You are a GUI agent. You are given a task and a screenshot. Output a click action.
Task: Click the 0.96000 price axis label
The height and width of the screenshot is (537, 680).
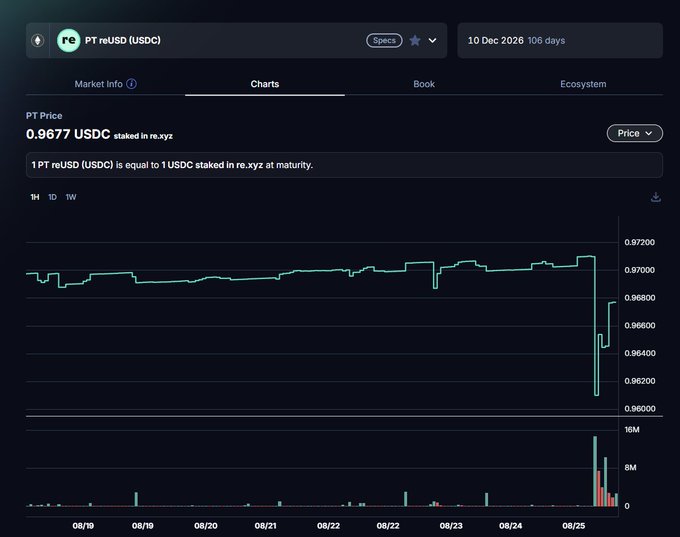click(640, 409)
